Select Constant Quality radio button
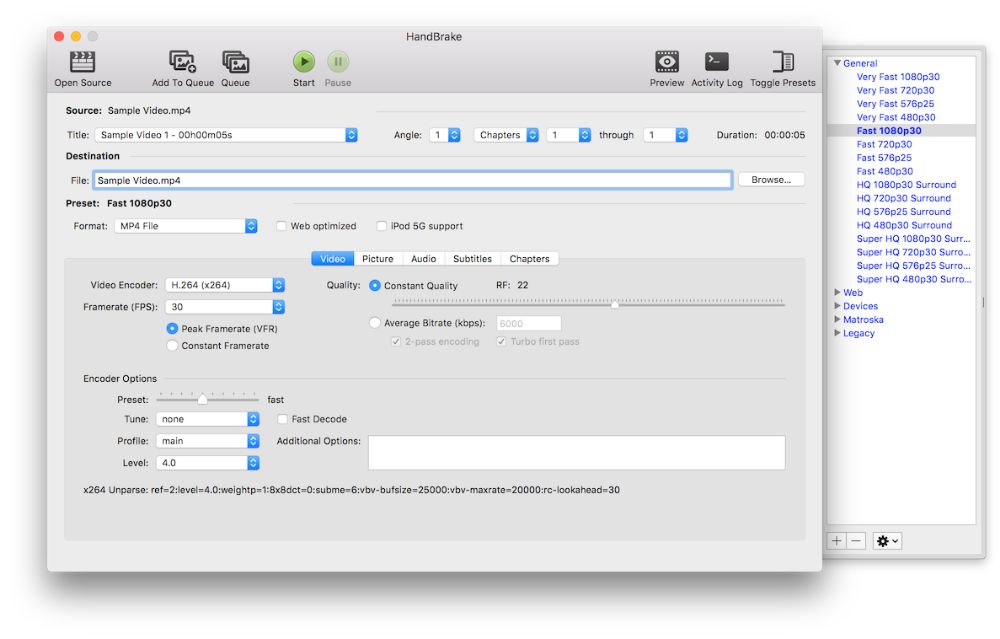This screenshot has height=639, width=1000. coord(375,286)
